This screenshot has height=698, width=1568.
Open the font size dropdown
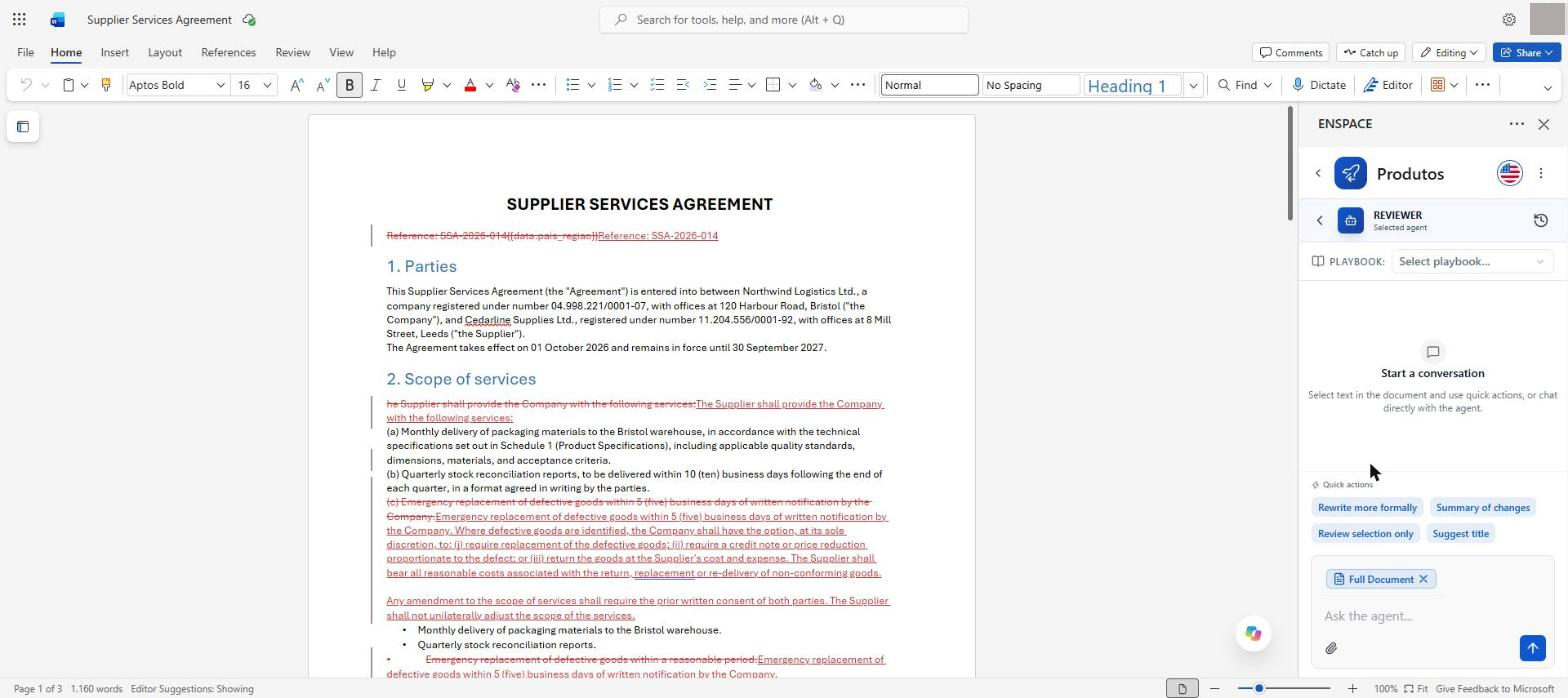[267, 85]
